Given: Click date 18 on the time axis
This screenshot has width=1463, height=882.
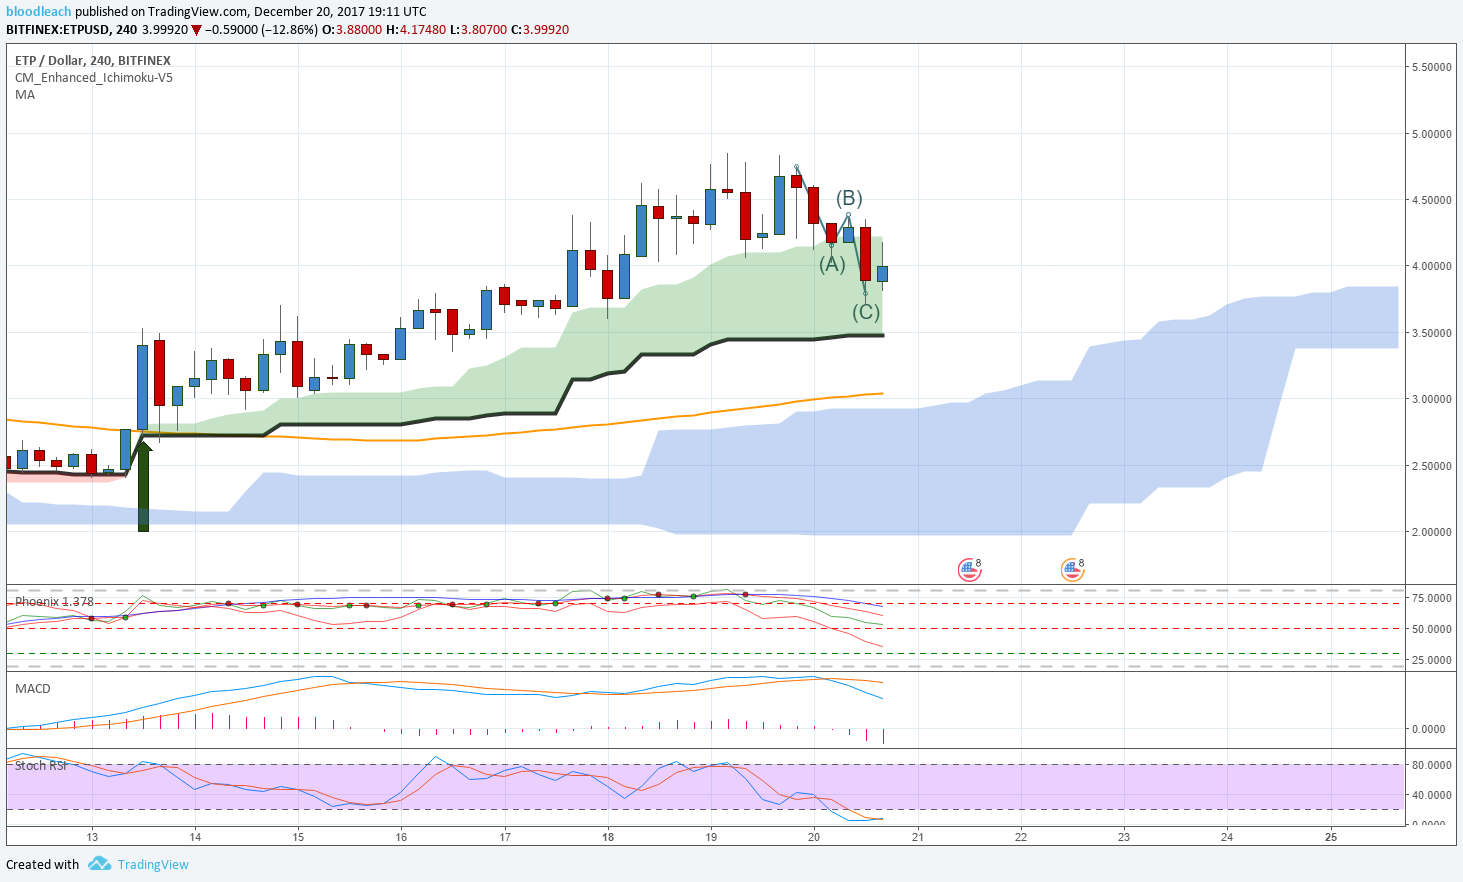Looking at the screenshot, I should 608,837.
